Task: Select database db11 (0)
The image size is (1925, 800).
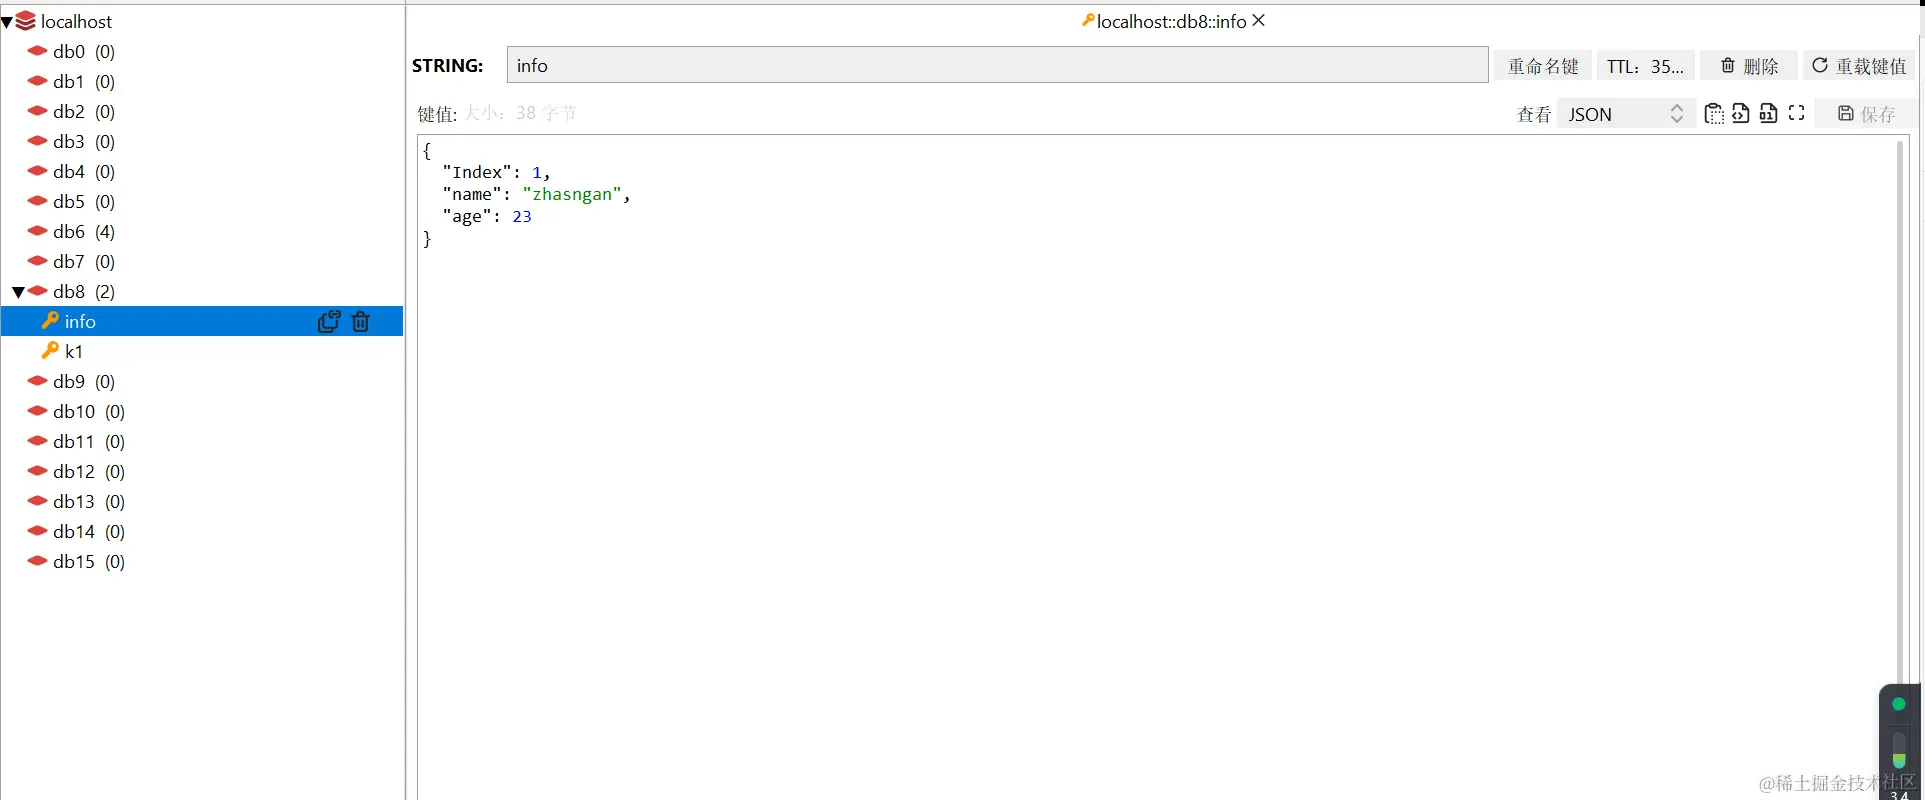Action: coord(89,441)
